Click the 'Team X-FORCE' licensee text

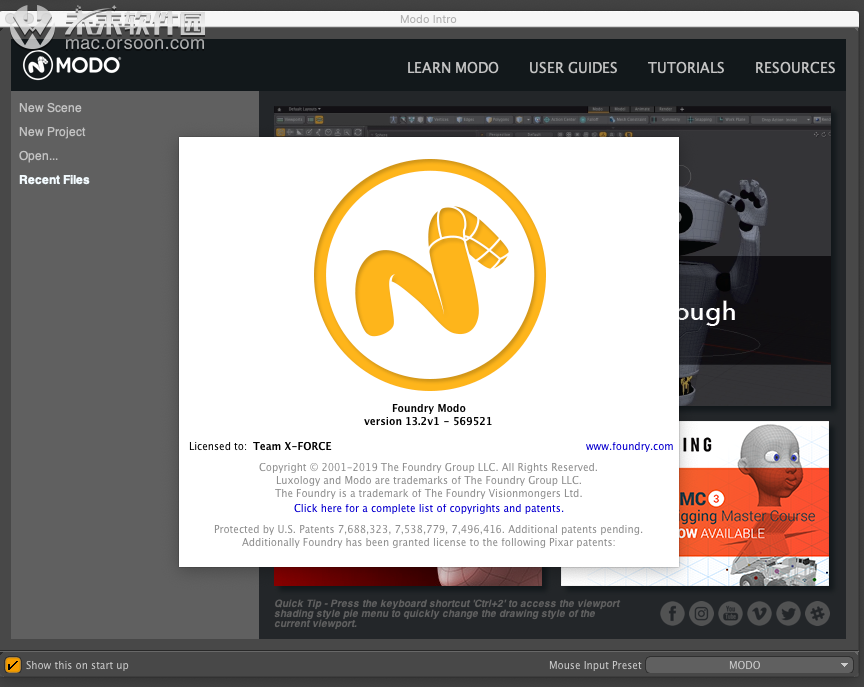tap(292, 446)
